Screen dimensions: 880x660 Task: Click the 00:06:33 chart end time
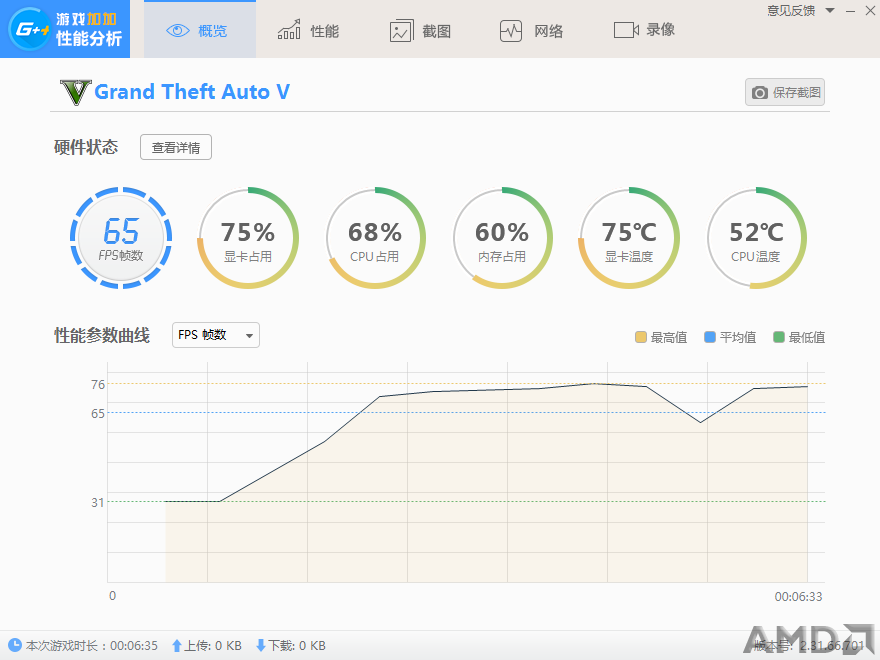pos(798,597)
